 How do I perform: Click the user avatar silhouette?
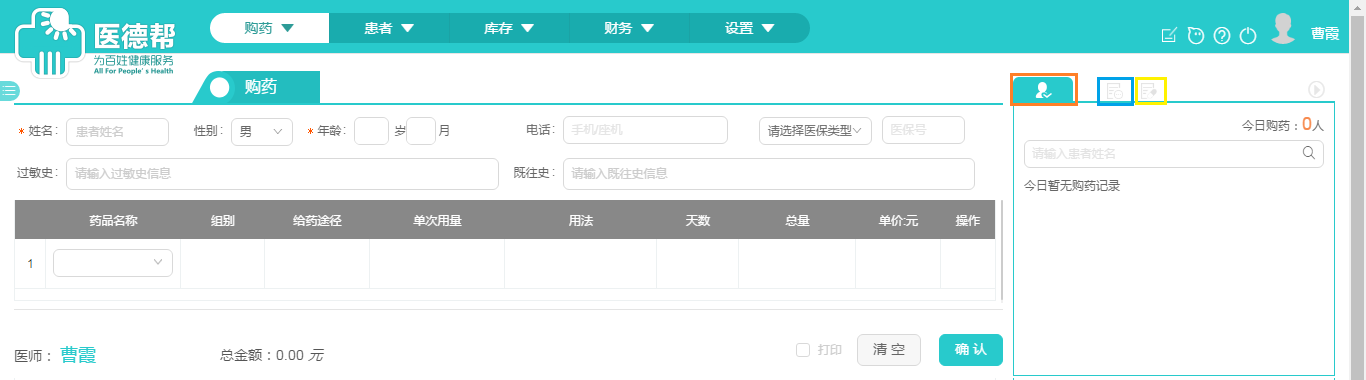click(1283, 29)
